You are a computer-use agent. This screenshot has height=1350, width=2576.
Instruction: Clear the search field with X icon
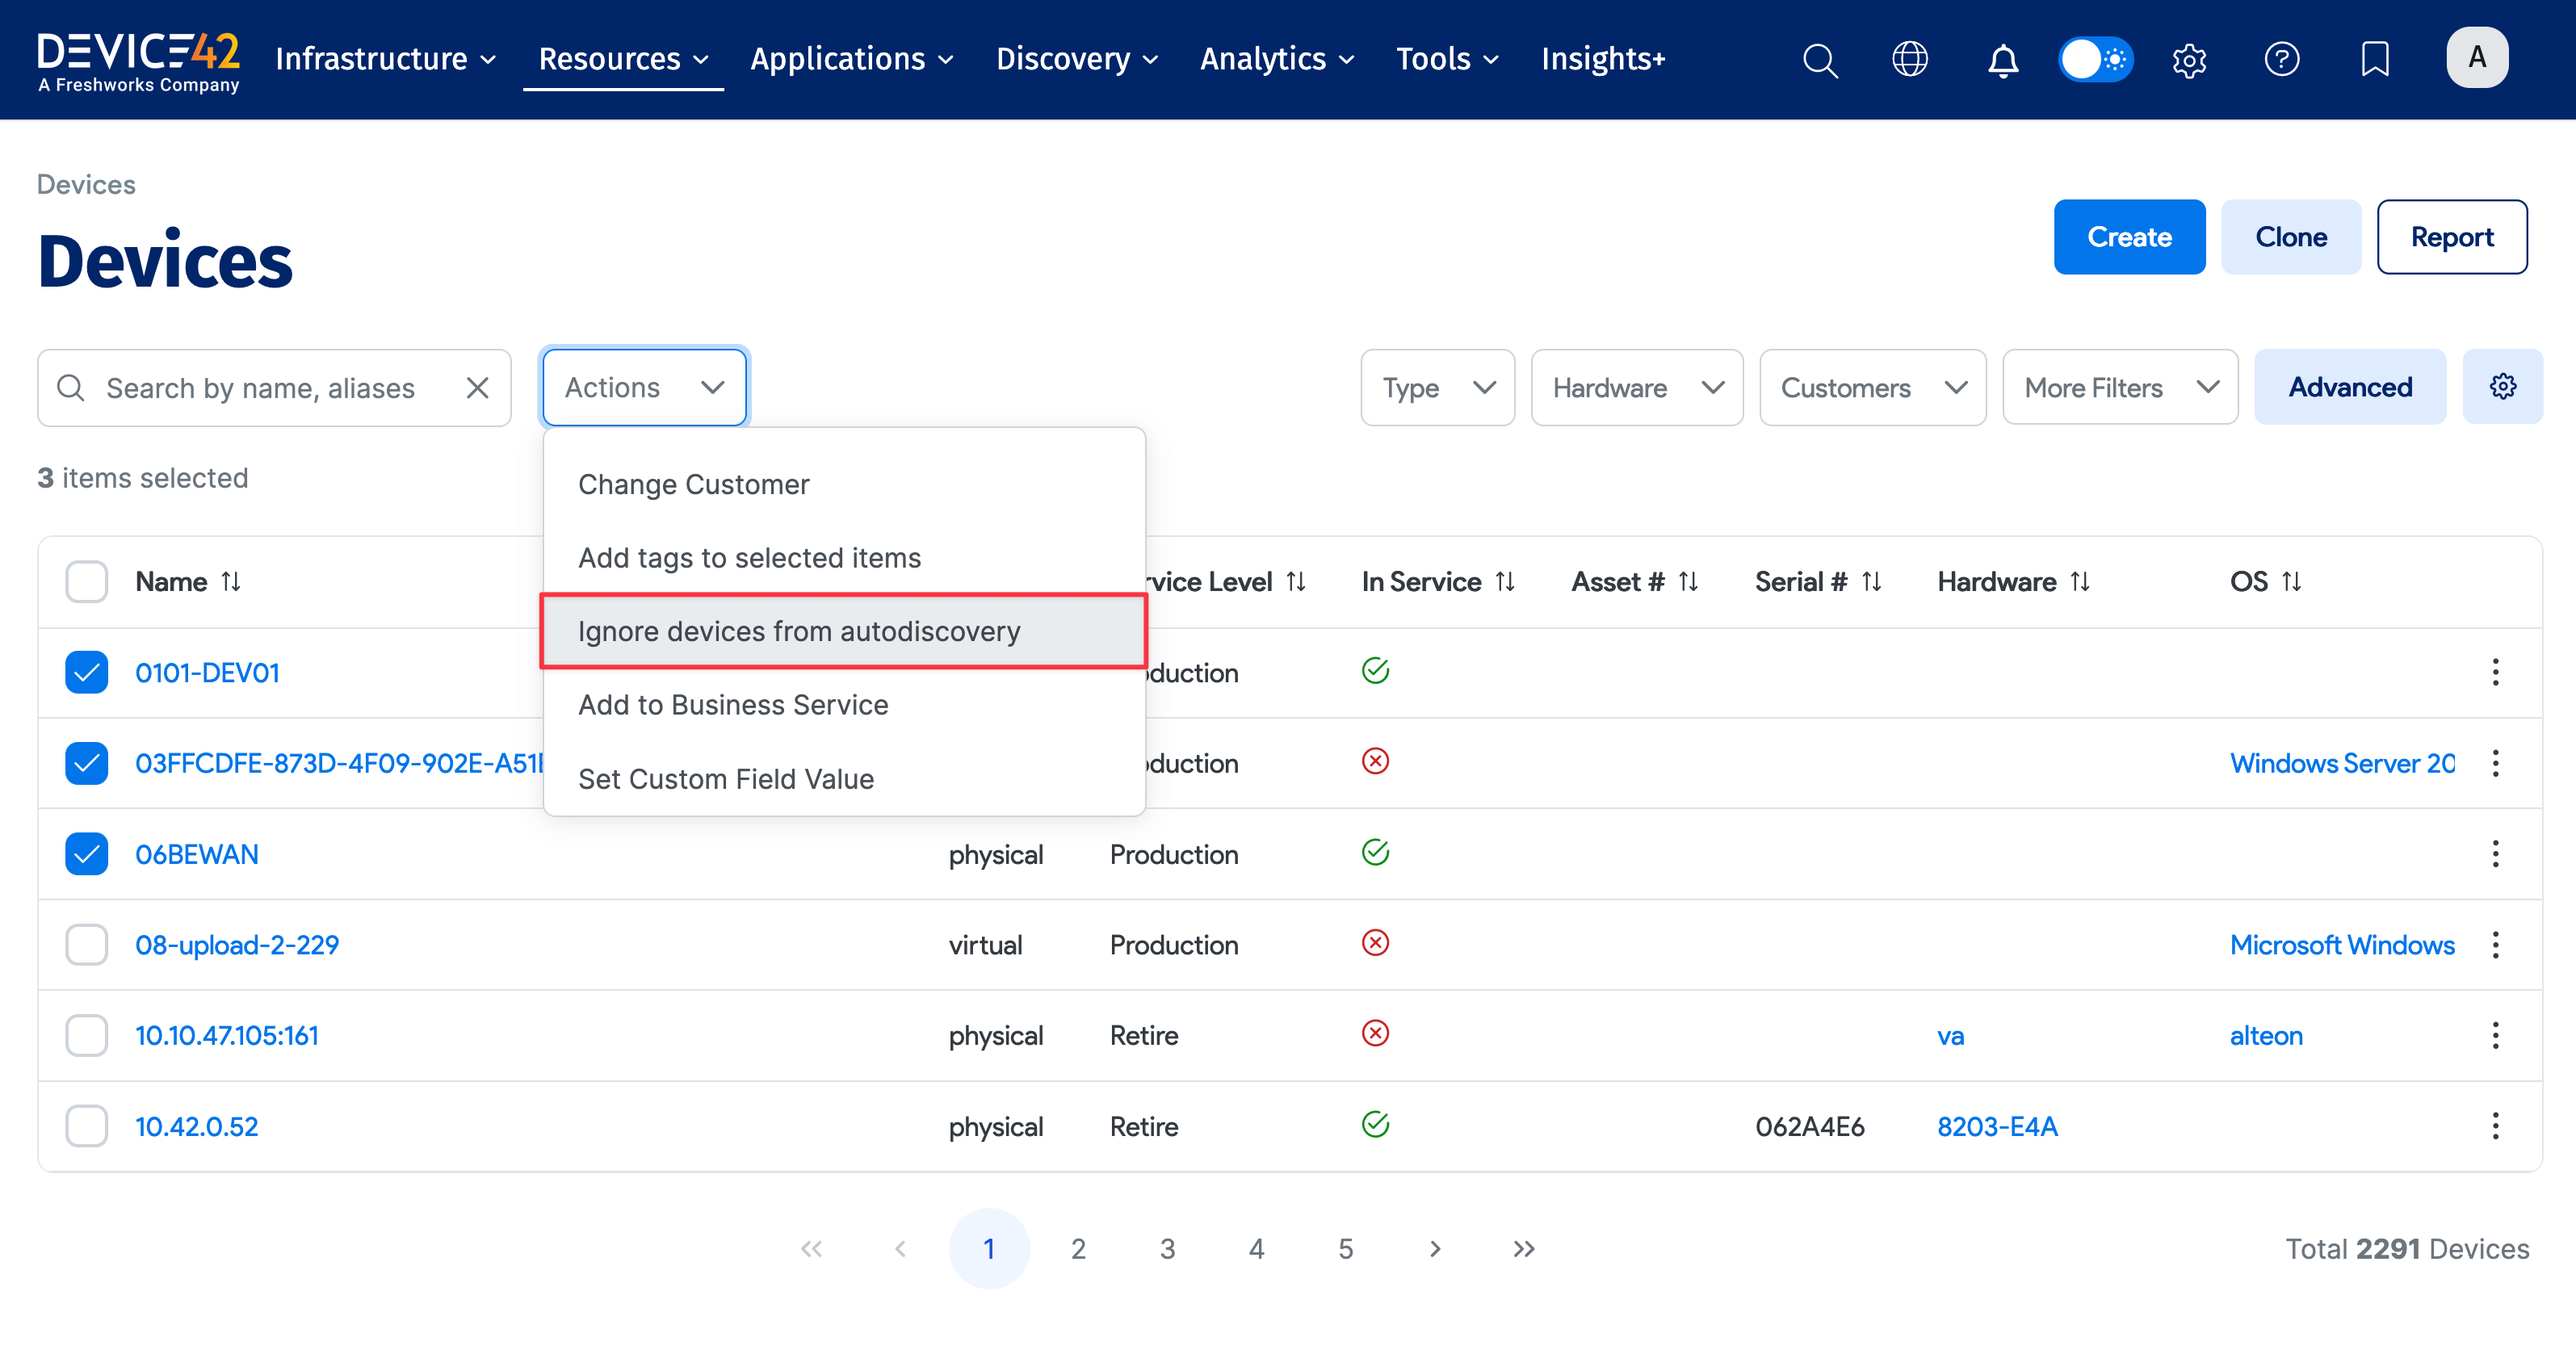(477, 388)
